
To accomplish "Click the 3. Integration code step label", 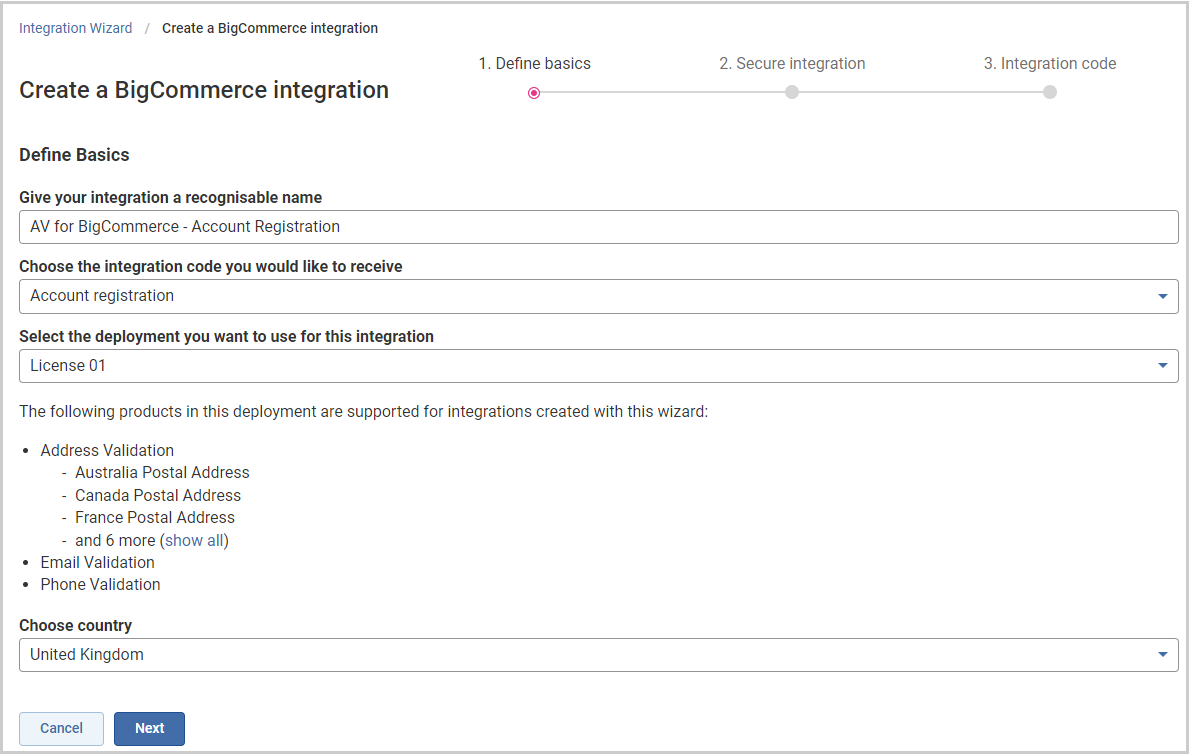I will click(1050, 64).
